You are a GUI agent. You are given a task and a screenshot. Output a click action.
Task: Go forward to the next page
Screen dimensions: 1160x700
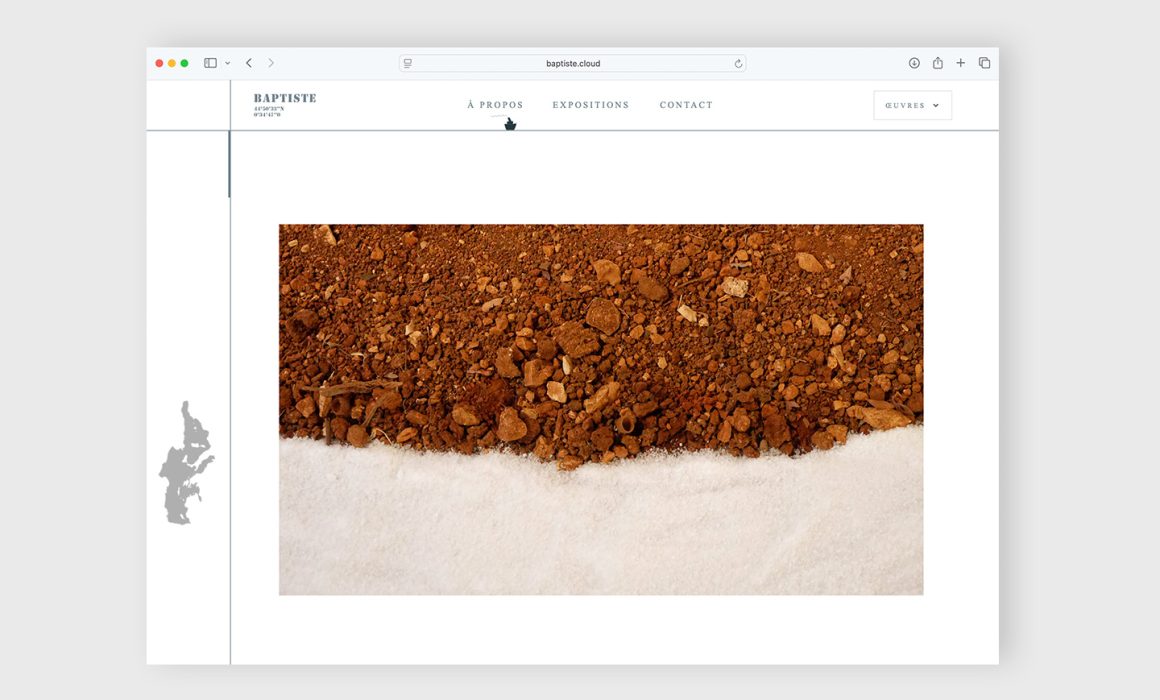pyautogui.click(x=271, y=63)
